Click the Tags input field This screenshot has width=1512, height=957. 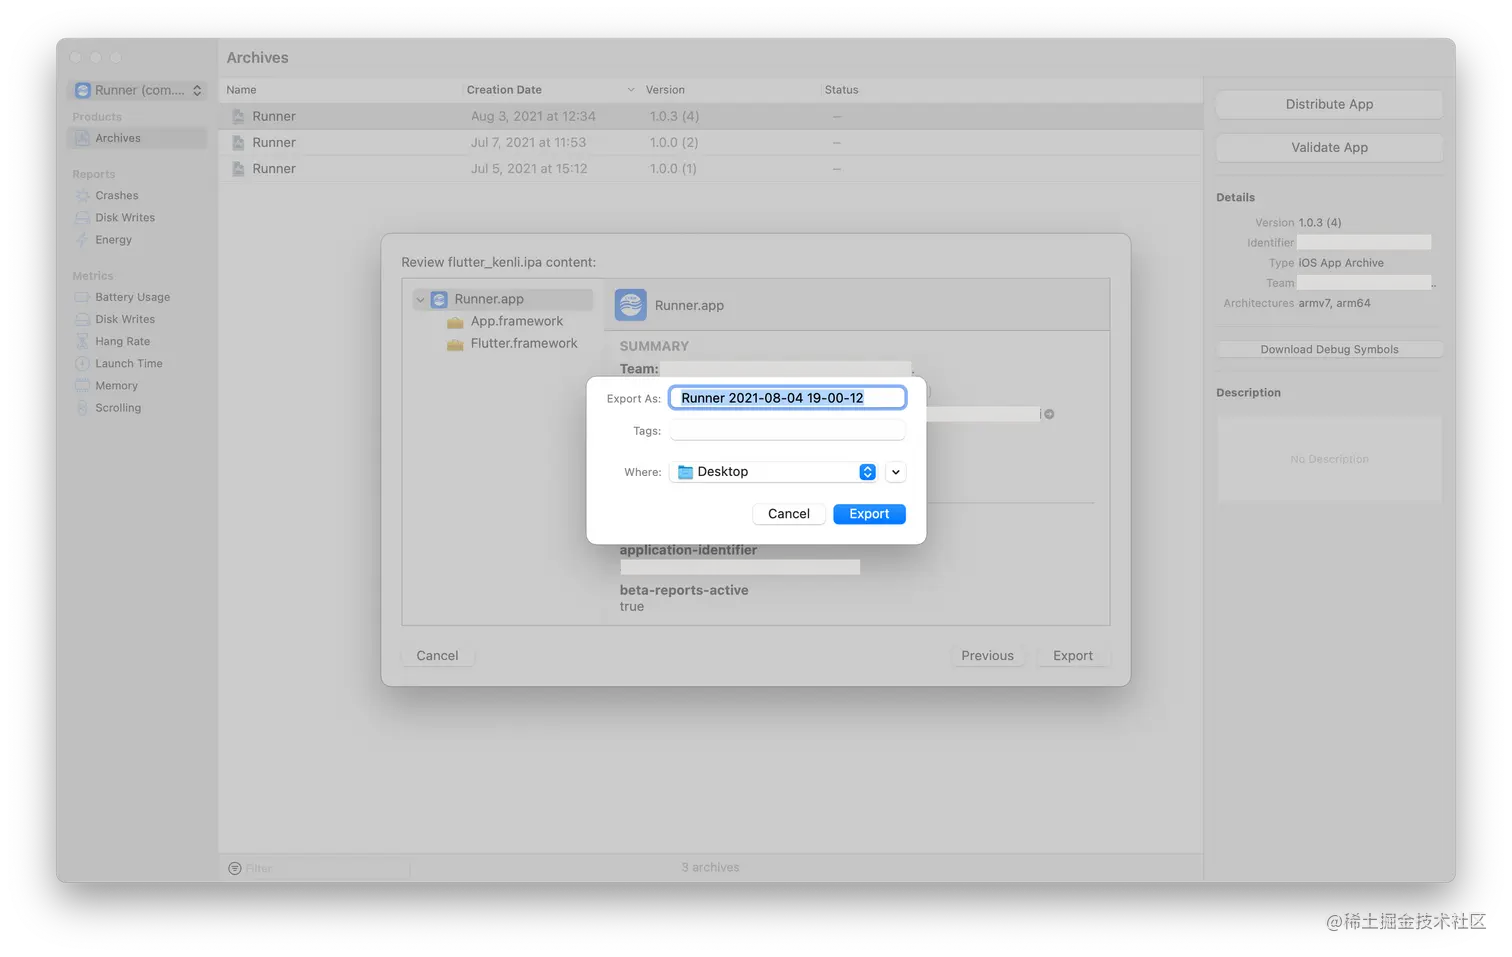click(x=788, y=431)
